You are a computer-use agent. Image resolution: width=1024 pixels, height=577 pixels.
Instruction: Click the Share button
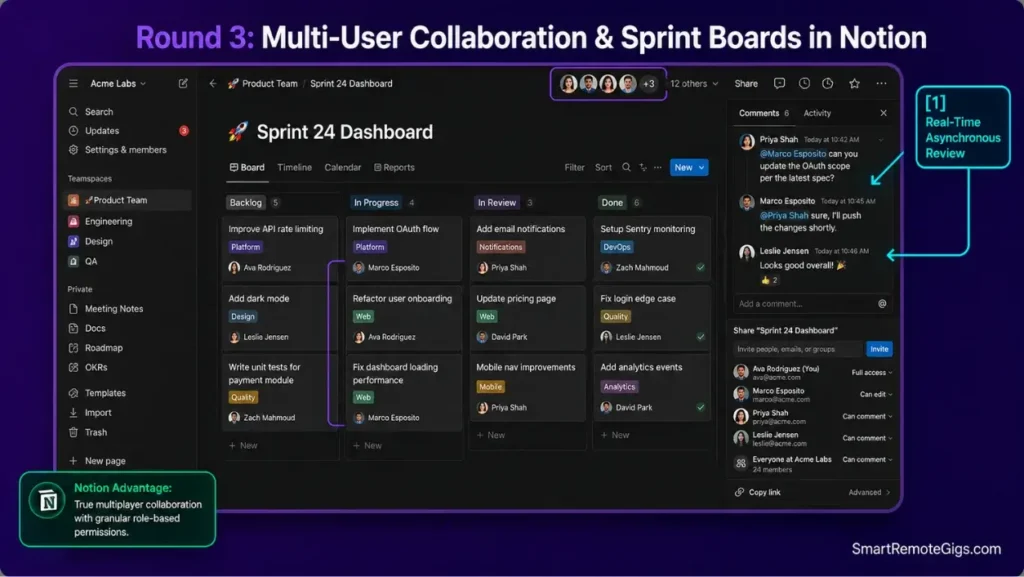(x=746, y=84)
